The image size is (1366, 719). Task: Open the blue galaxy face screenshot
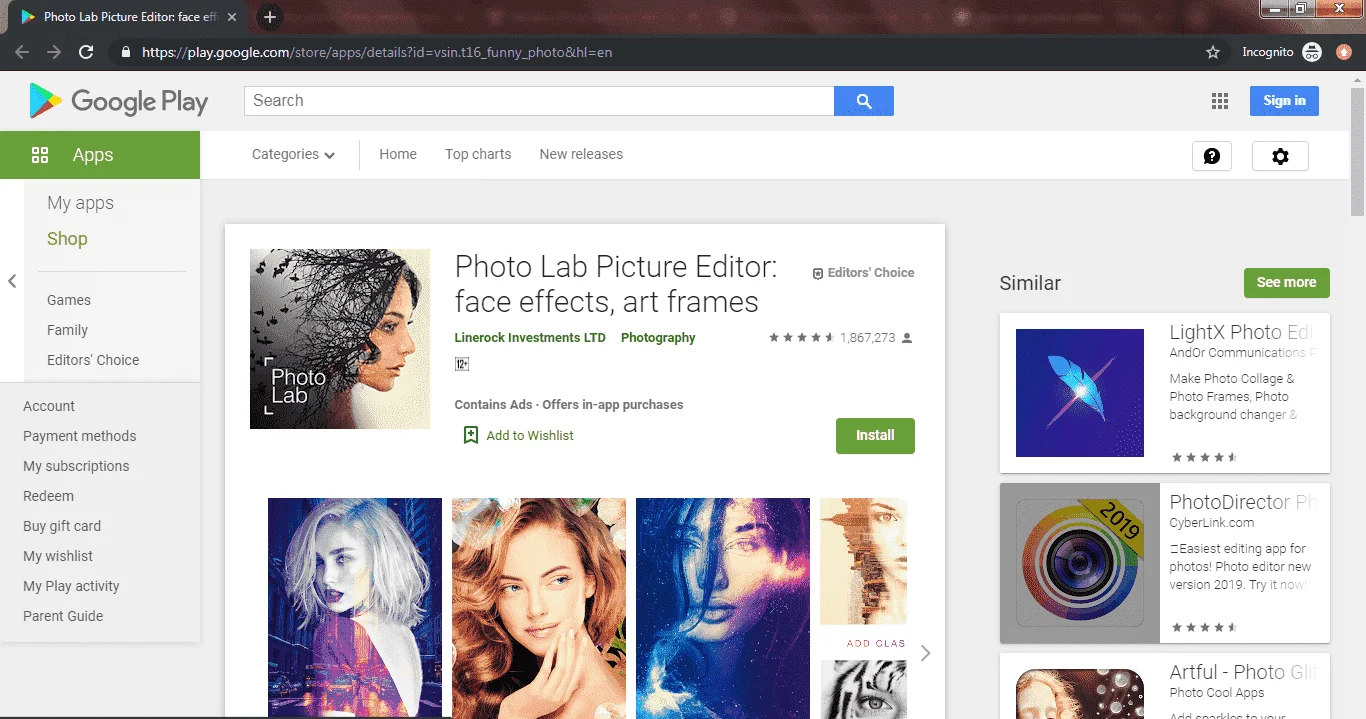(723, 608)
